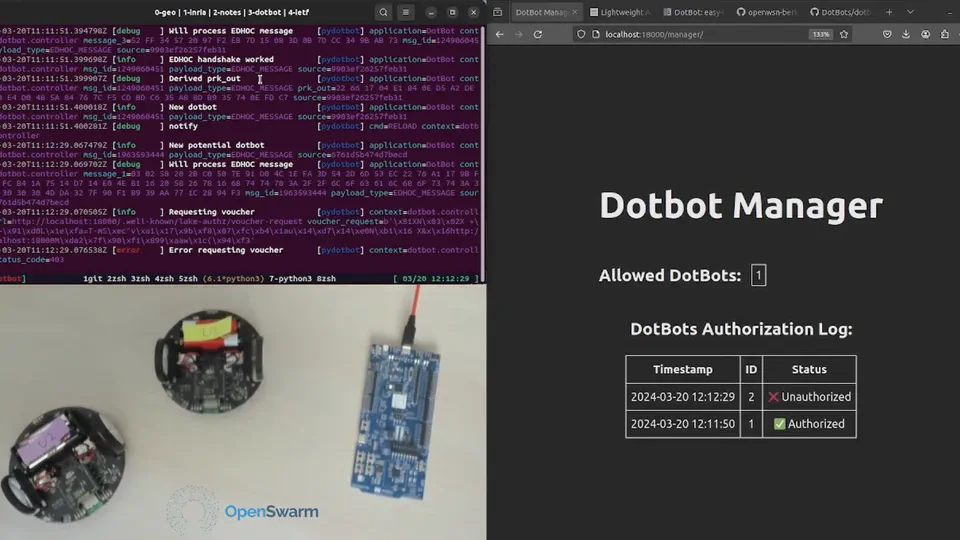Image resolution: width=960 pixels, height=540 pixels.
Task: Select the Status column header
Action: click(x=809, y=369)
